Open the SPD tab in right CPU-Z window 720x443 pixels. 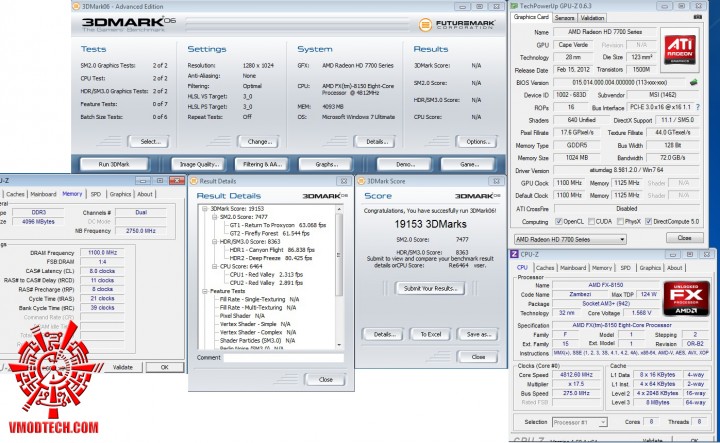pyautogui.click(x=625, y=268)
